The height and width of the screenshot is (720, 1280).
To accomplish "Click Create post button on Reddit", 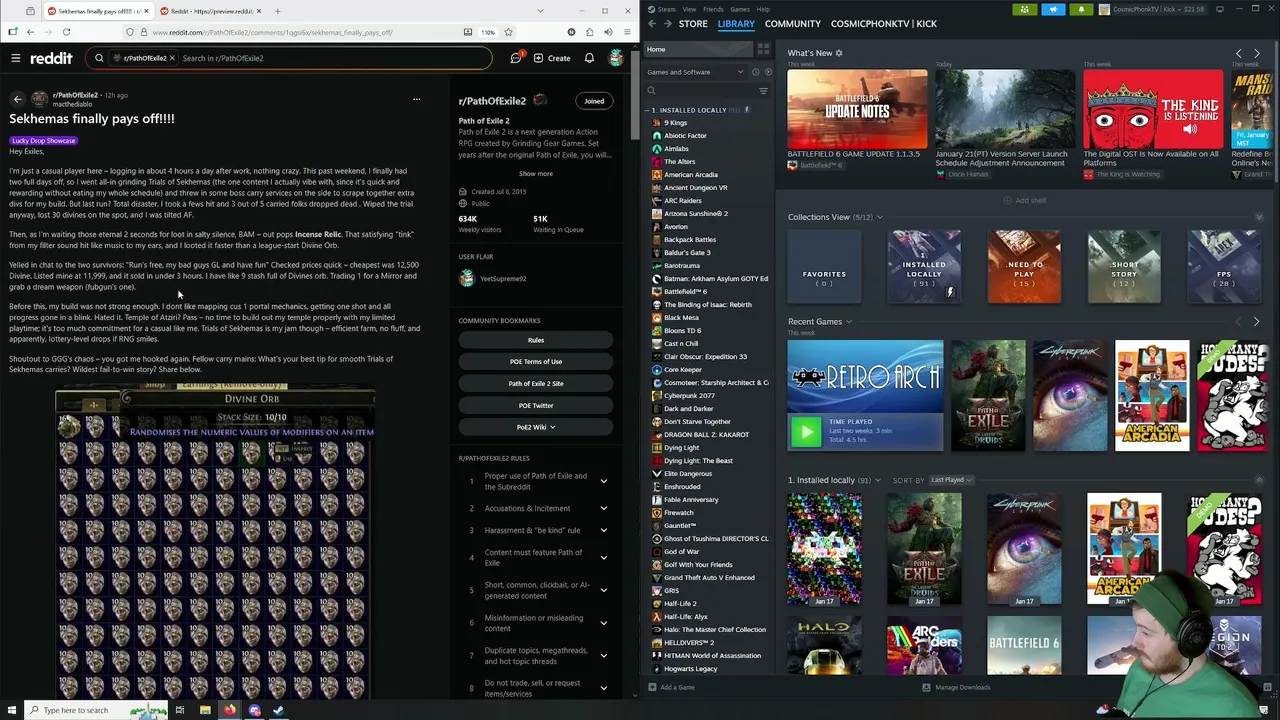I will [x=552, y=58].
